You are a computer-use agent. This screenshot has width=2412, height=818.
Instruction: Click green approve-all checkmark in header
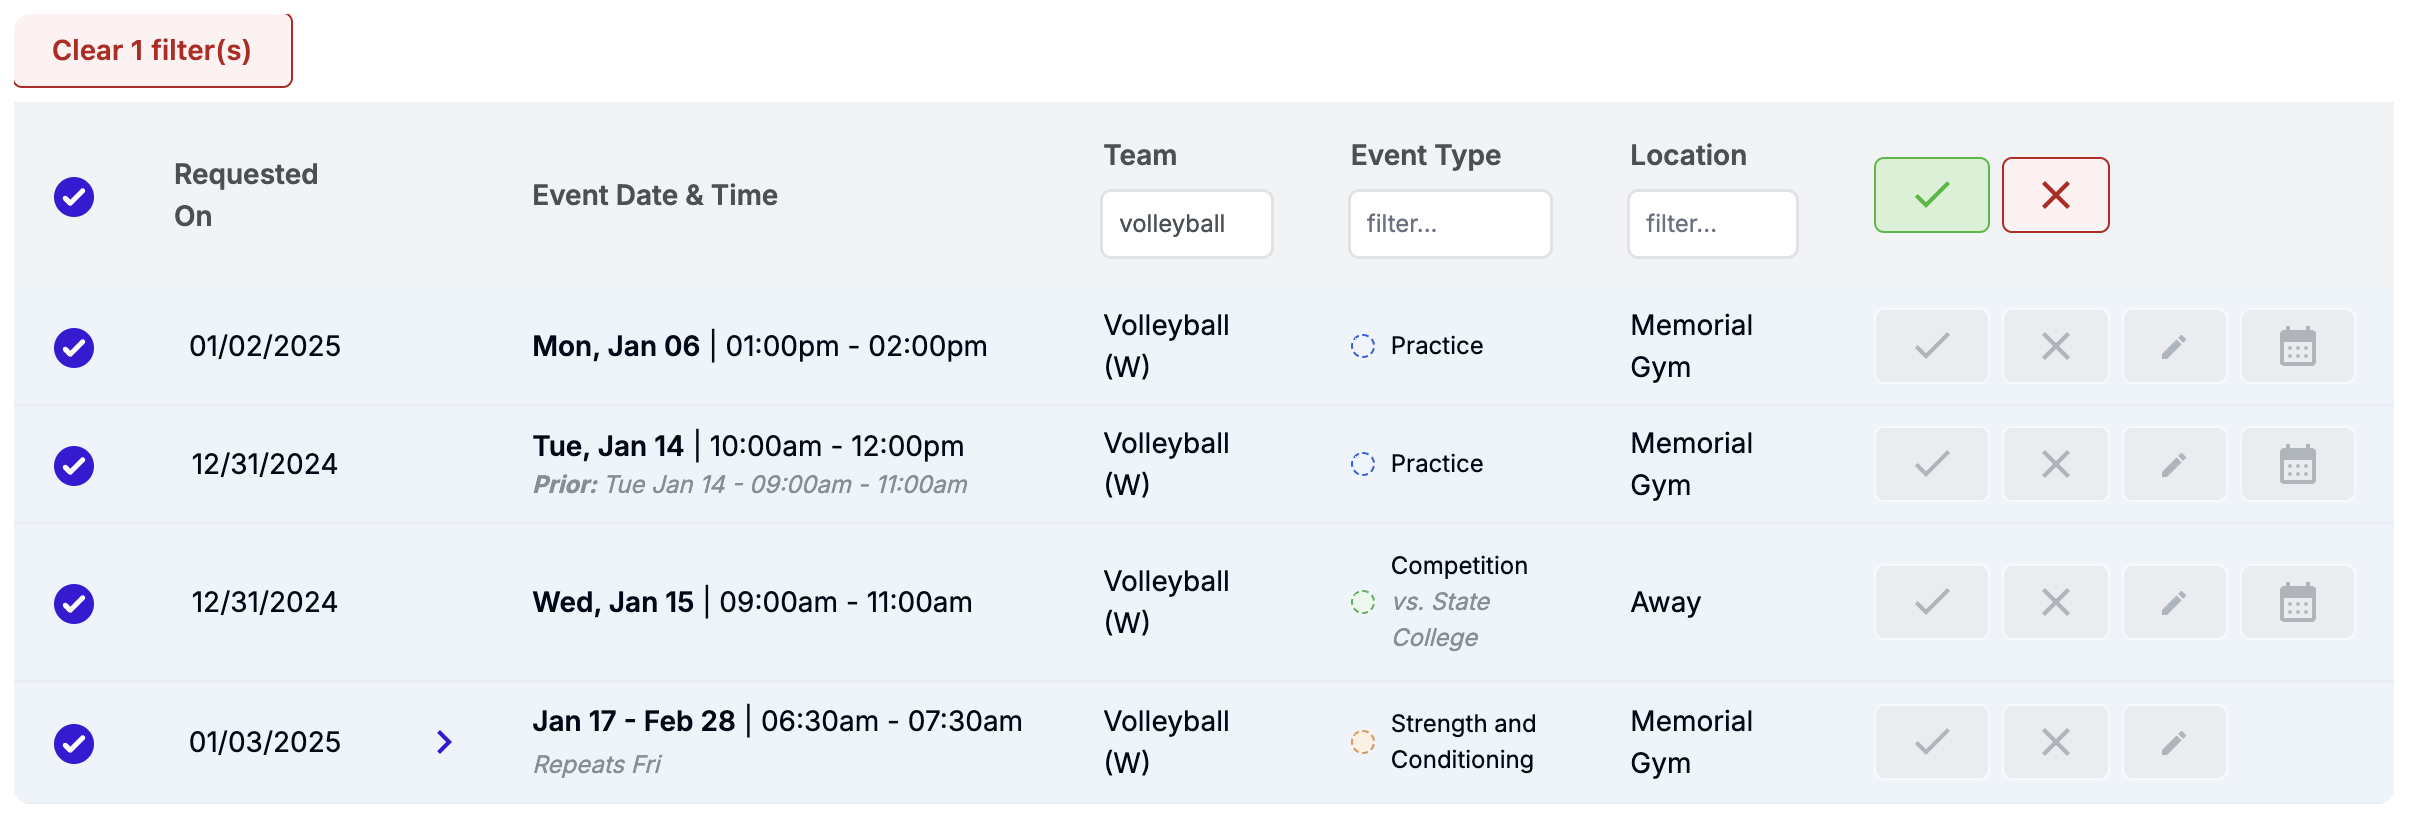click(x=1931, y=195)
